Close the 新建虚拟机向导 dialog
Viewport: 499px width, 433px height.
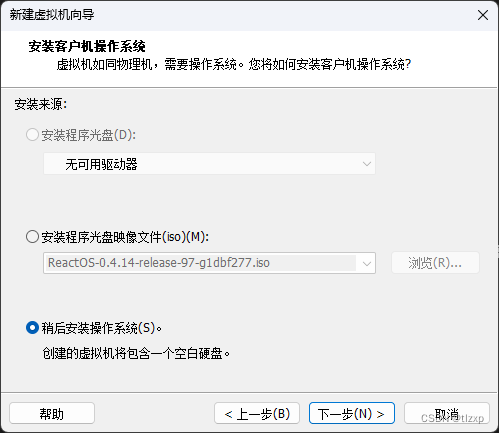click(x=483, y=15)
